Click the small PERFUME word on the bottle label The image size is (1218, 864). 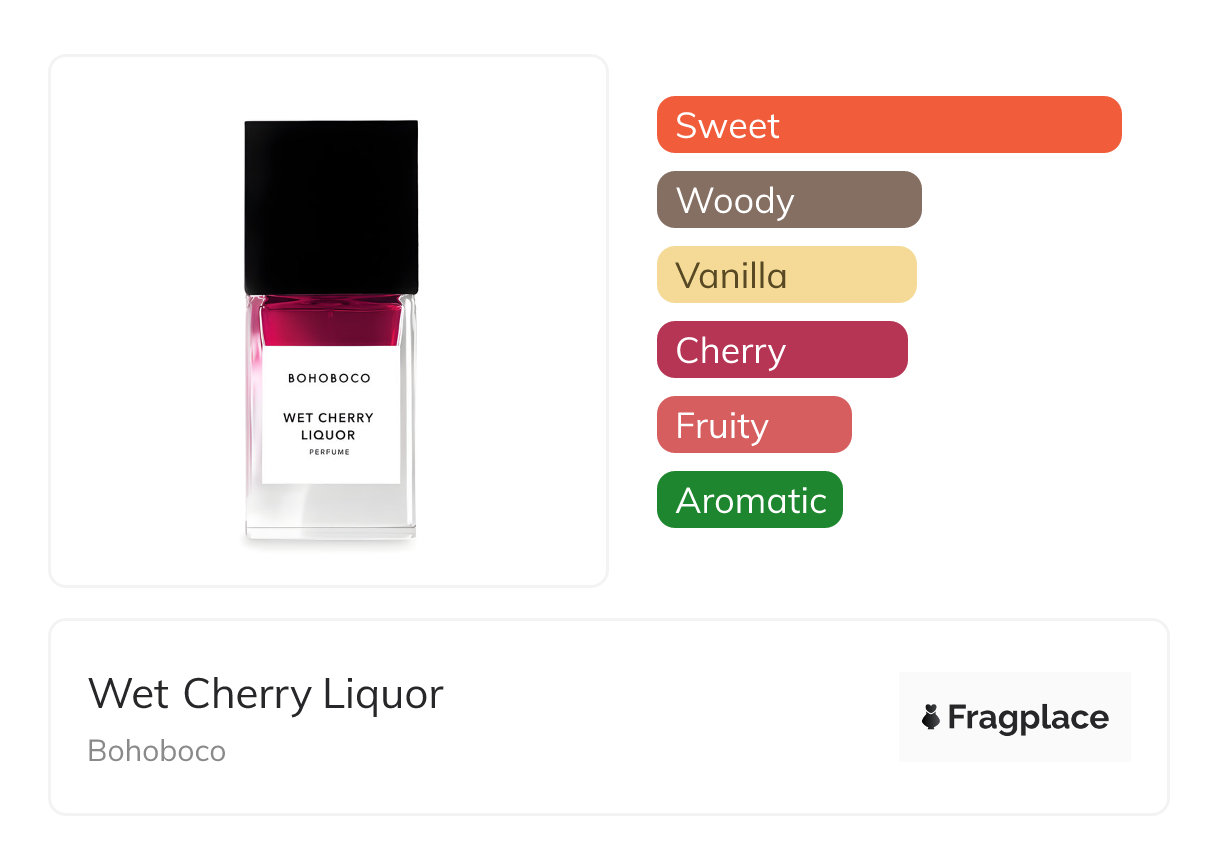328,453
